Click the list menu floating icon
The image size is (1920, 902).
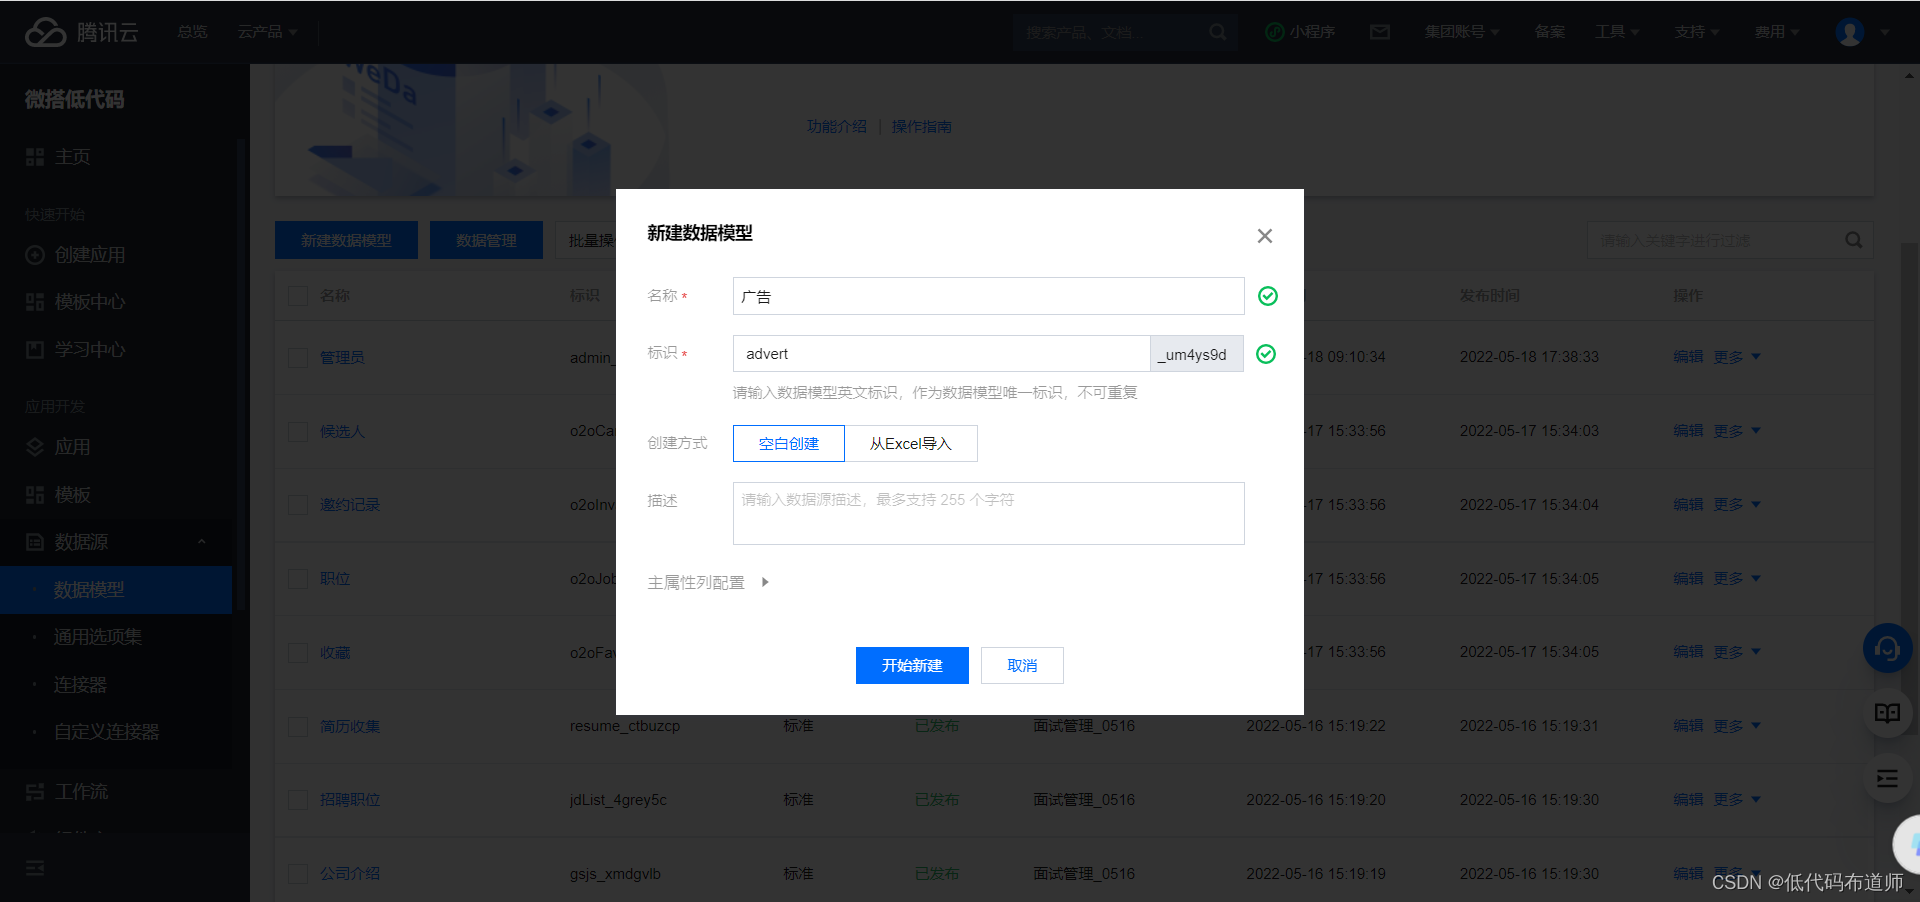(1887, 779)
